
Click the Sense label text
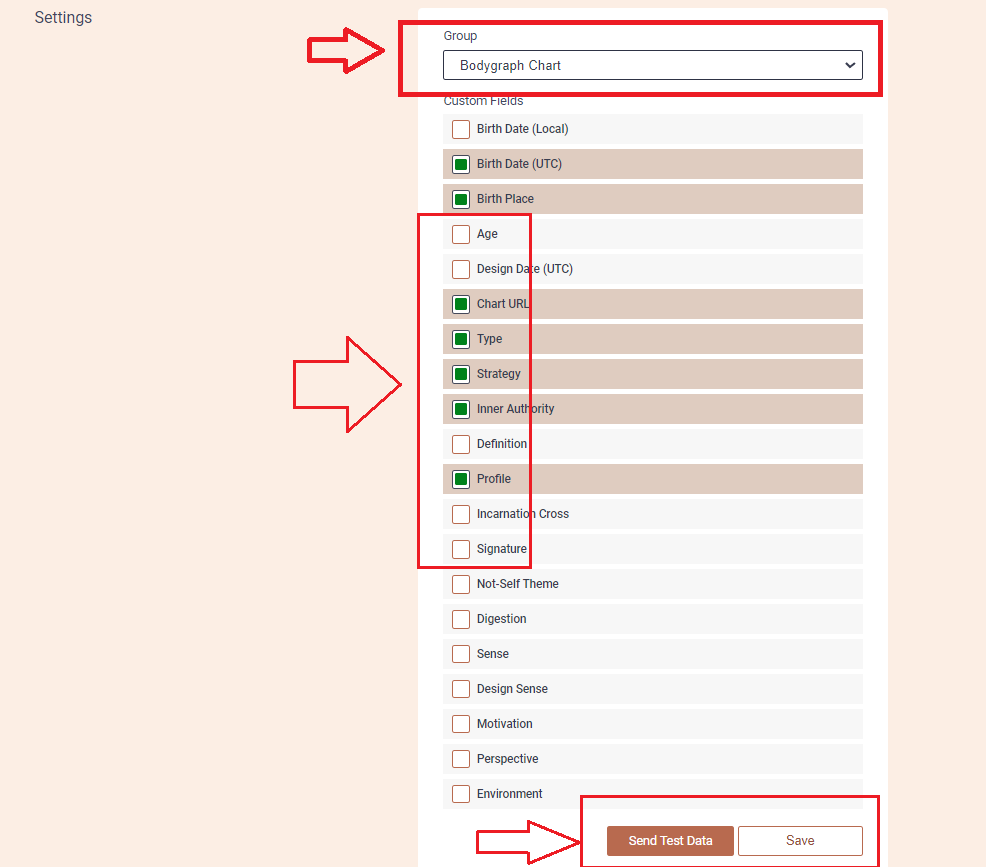[493, 654]
